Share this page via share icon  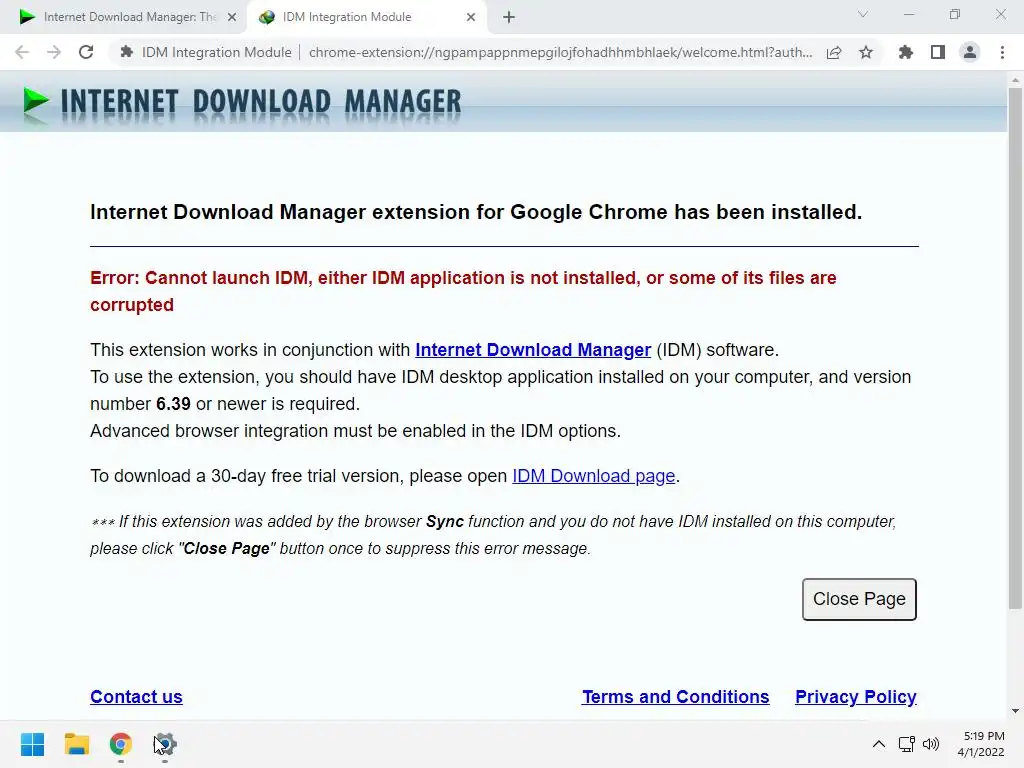pos(834,52)
